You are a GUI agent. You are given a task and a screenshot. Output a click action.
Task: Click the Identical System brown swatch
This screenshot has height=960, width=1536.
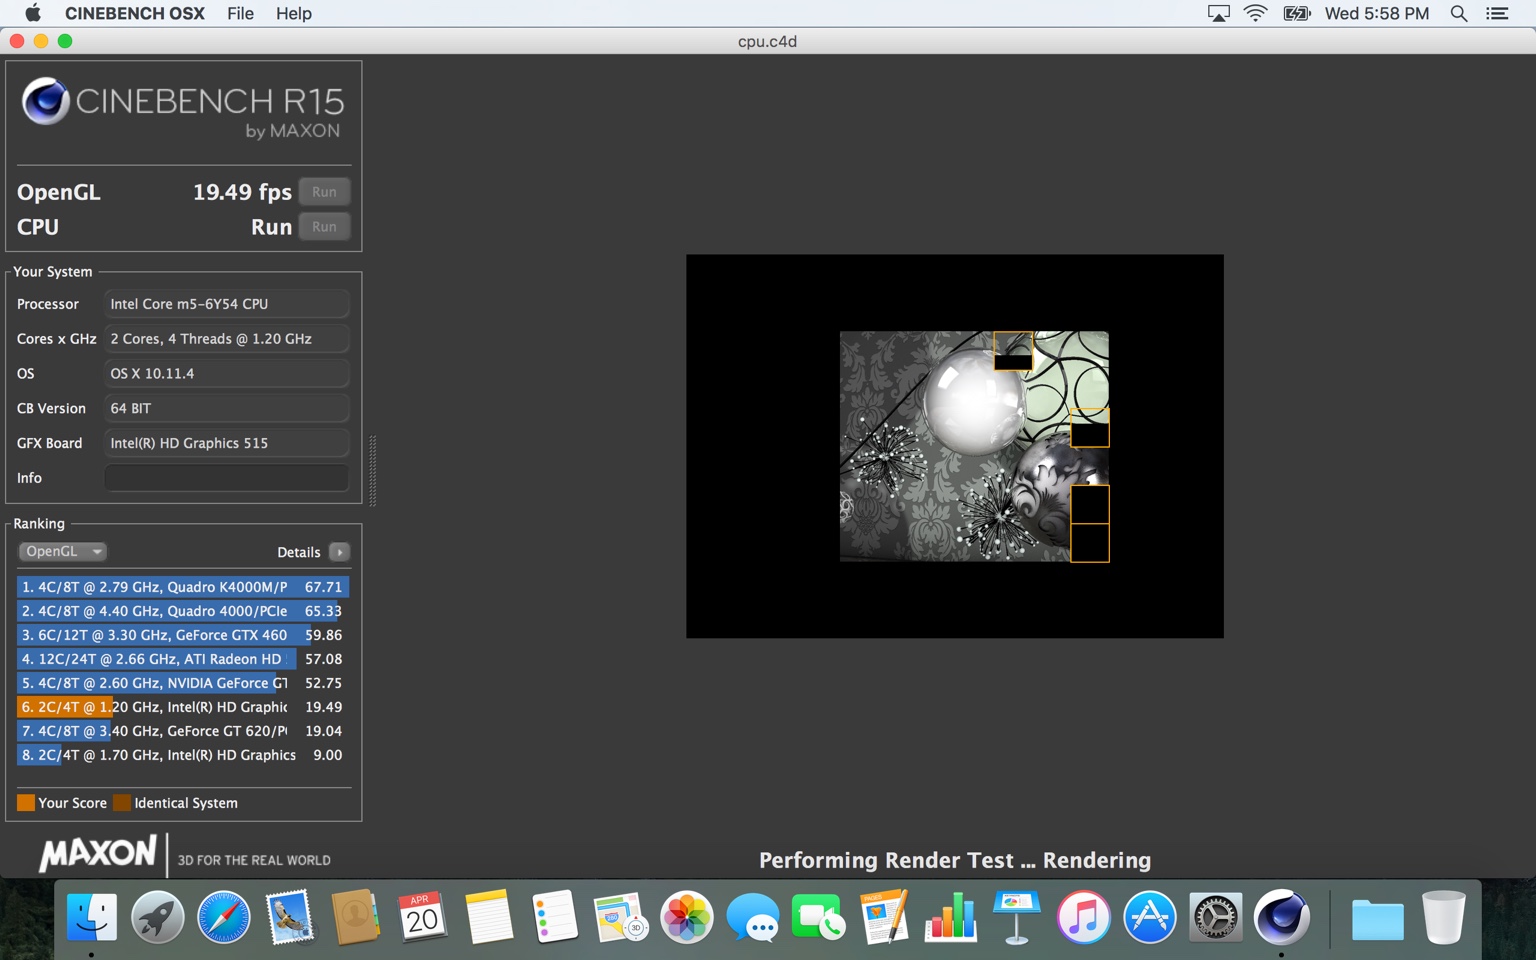pos(122,803)
